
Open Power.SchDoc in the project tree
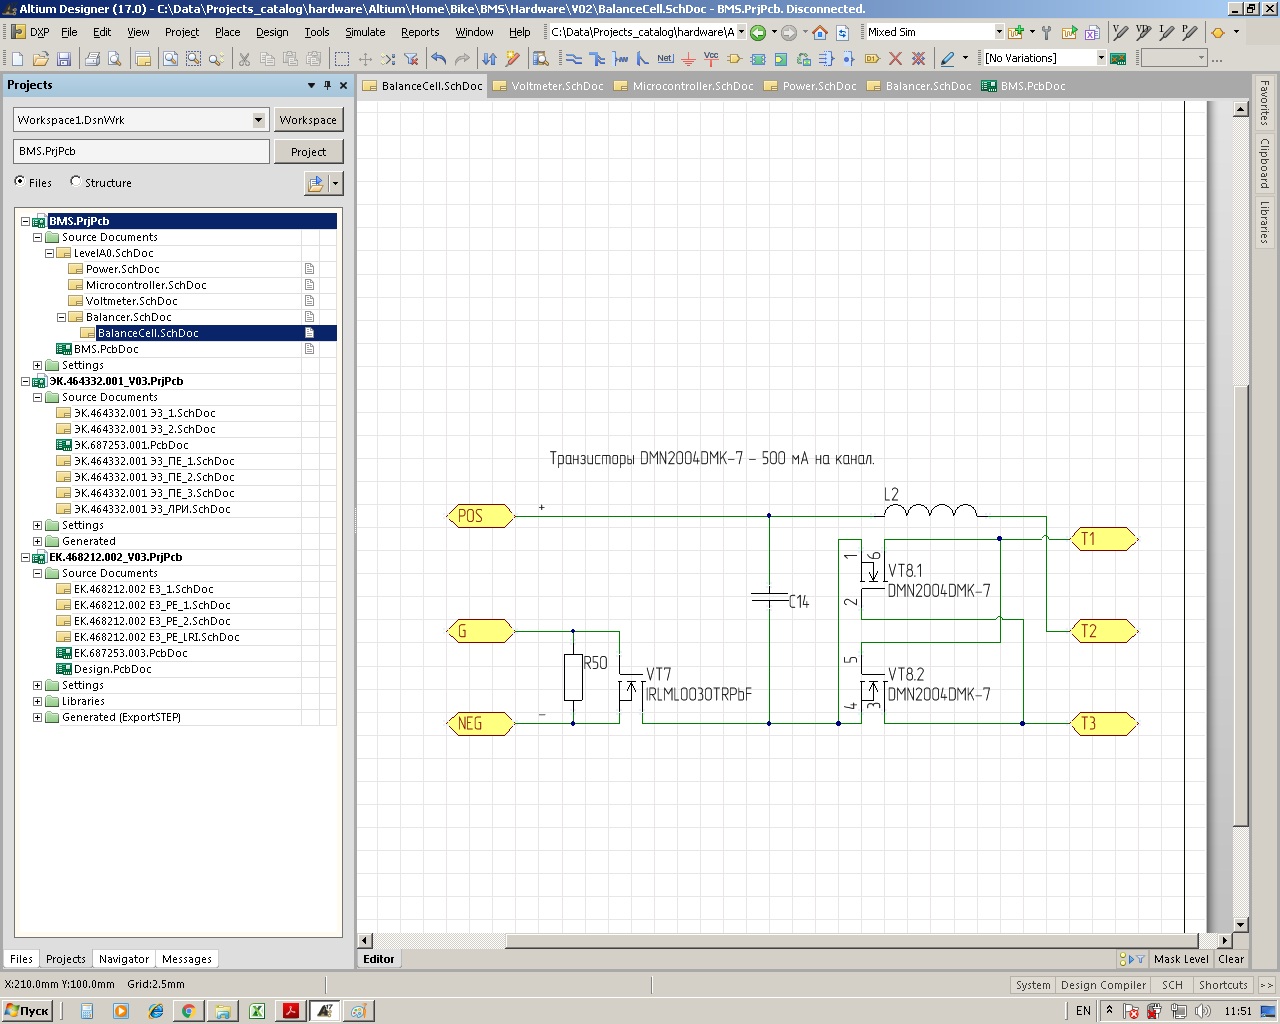click(x=122, y=269)
